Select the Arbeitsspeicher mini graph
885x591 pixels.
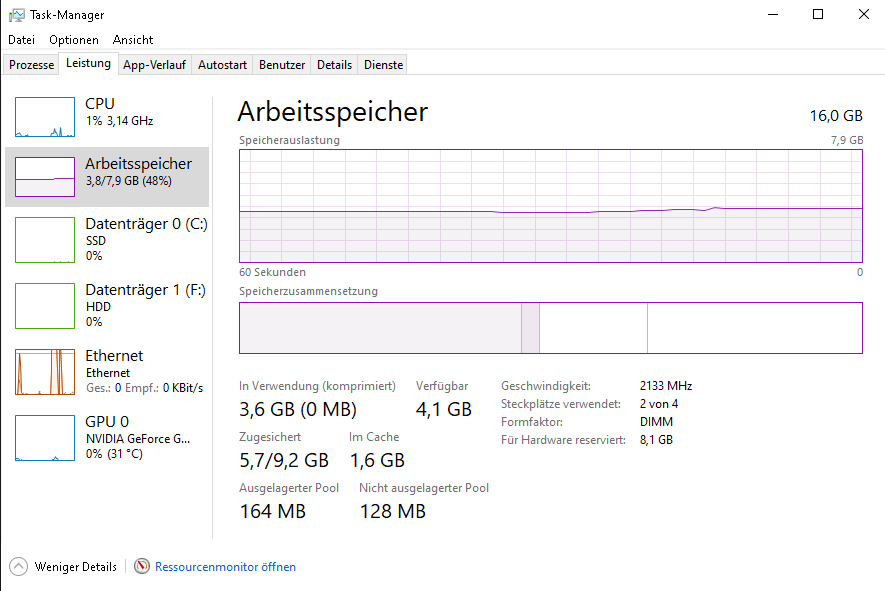(45, 177)
